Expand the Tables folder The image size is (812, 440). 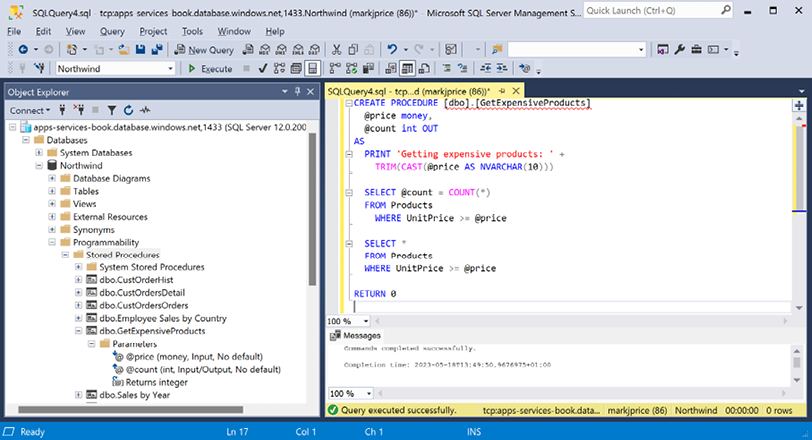click(x=52, y=191)
